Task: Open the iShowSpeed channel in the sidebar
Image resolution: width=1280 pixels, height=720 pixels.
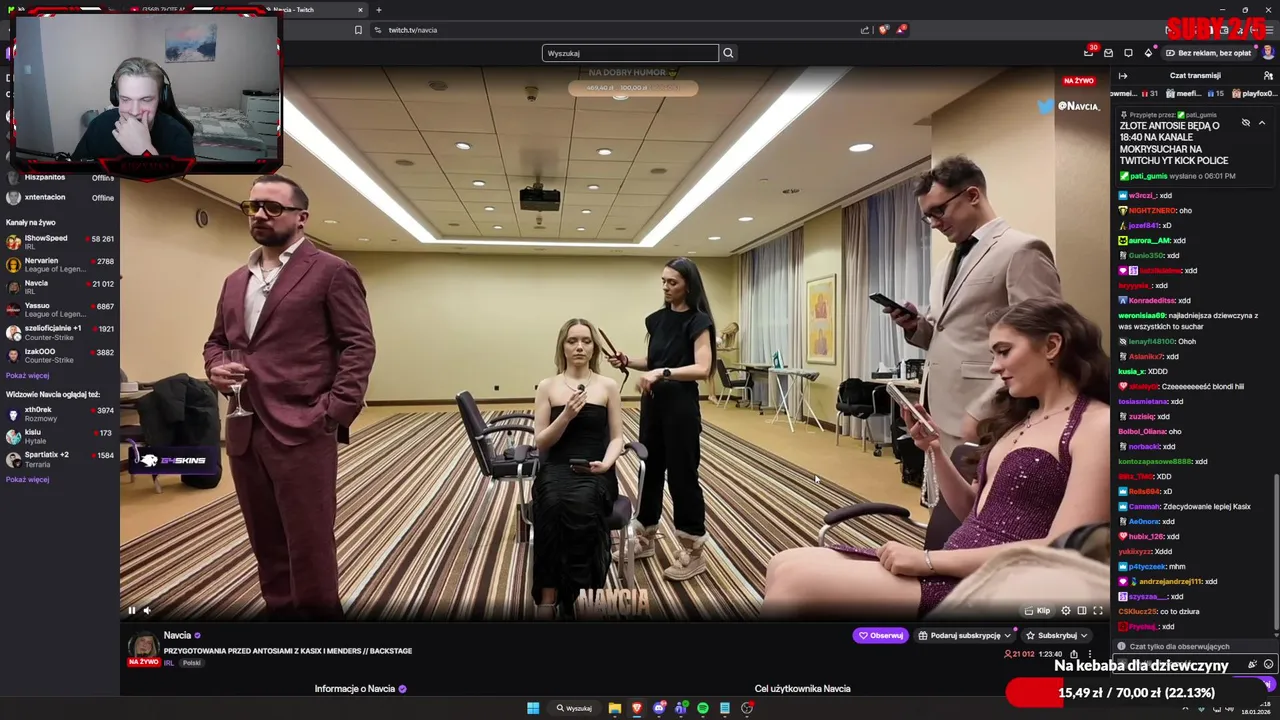Action: pos(60,242)
